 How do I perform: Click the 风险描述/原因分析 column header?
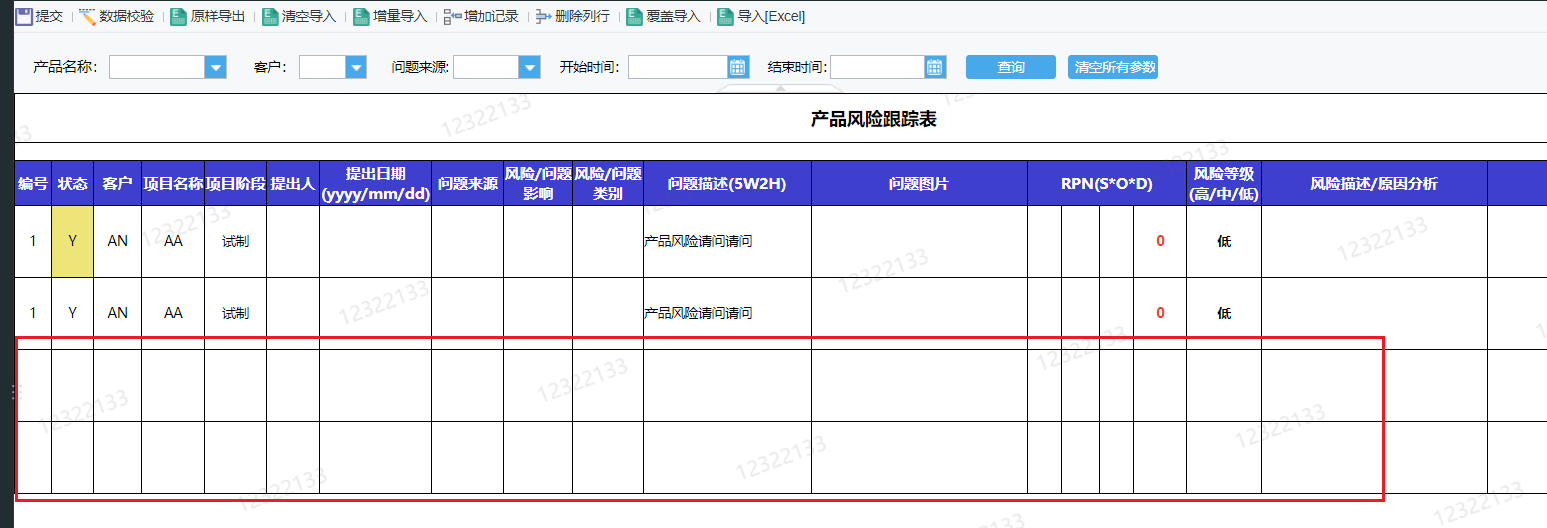click(x=1374, y=184)
